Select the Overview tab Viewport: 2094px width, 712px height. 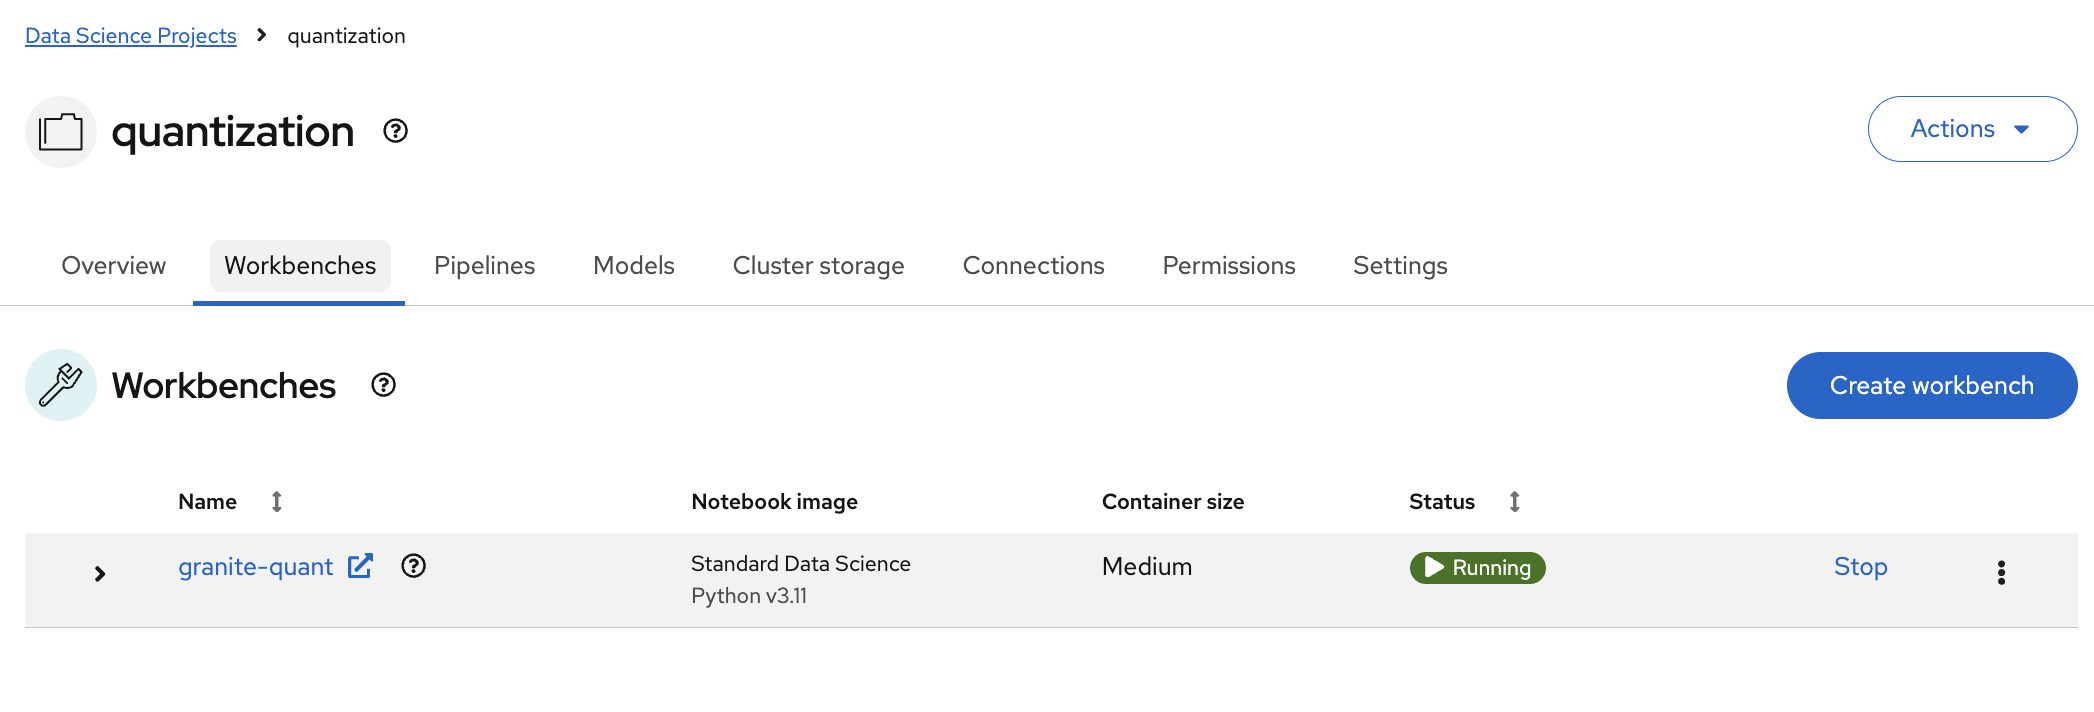click(113, 265)
